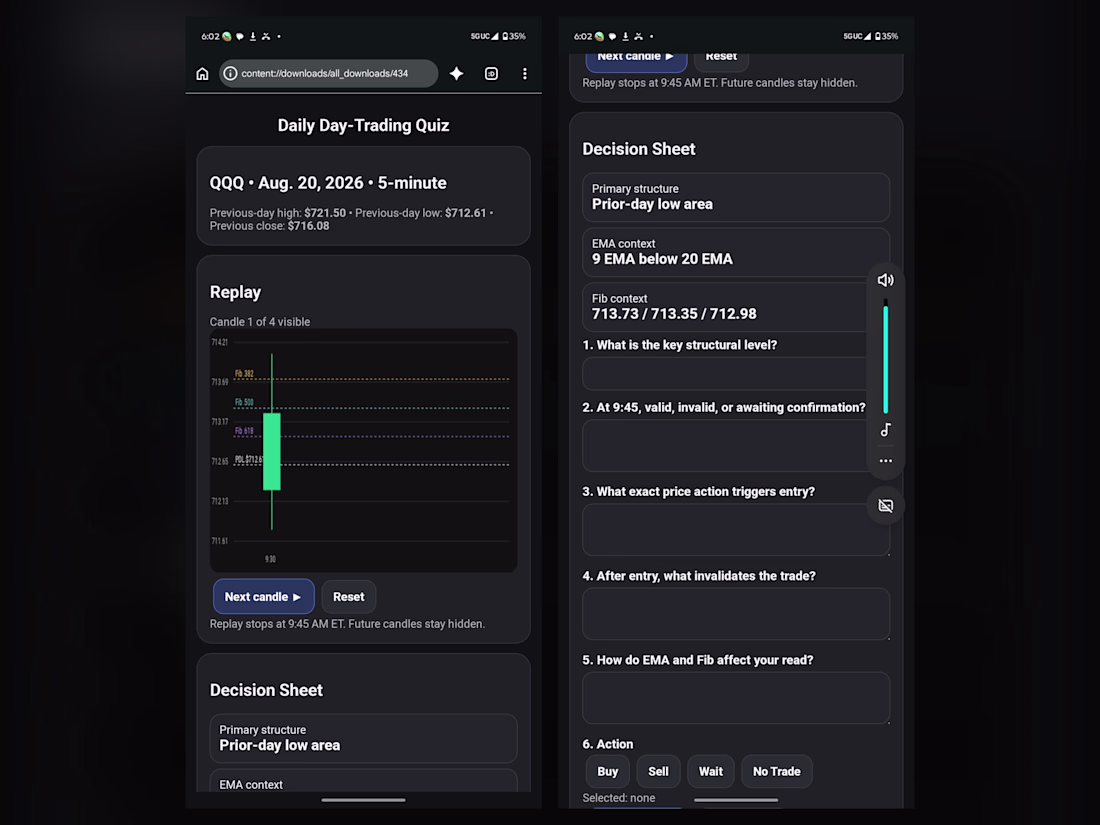
Task: Click the "Prior-day low area" card on the left screen
Action: tap(363, 738)
